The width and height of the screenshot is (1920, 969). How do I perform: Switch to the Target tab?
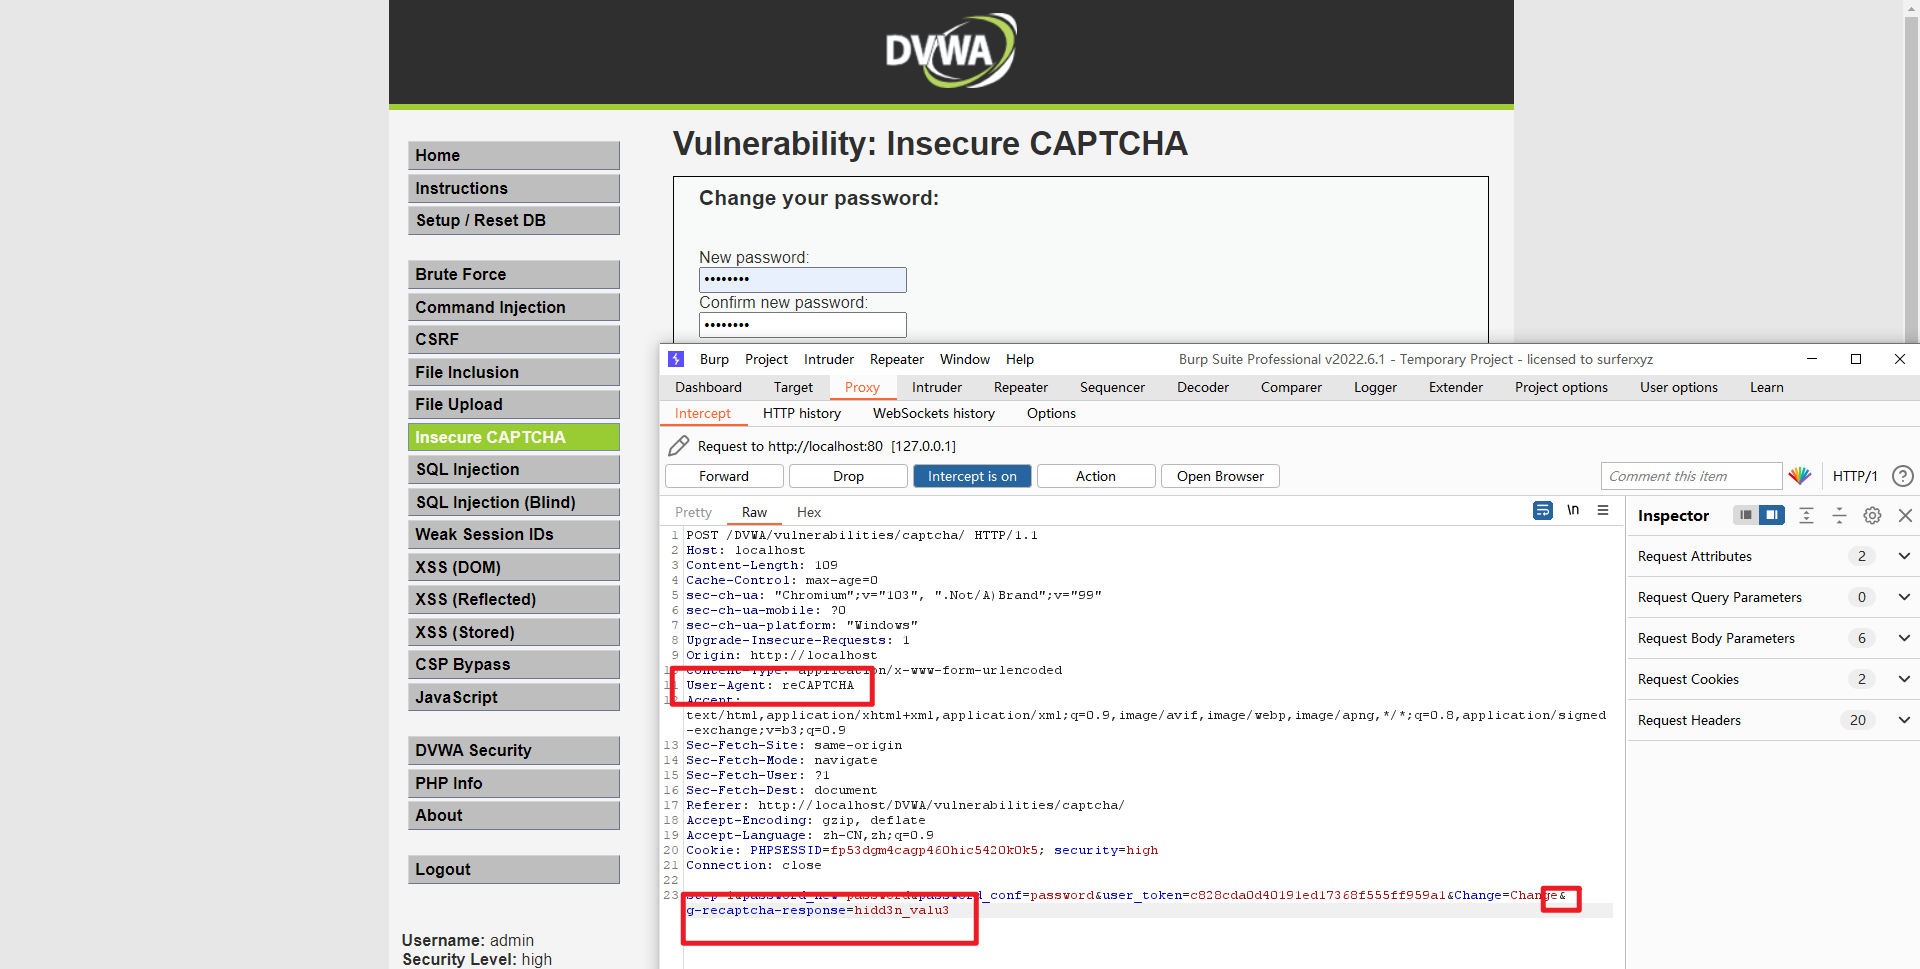point(793,387)
